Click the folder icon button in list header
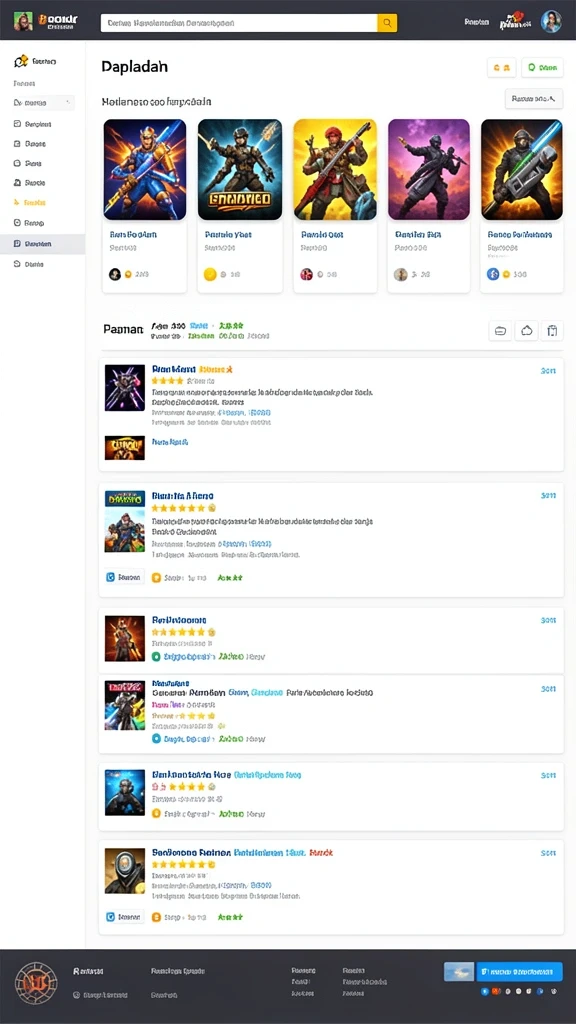Image resolution: width=576 pixels, height=1024 pixels. click(x=500, y=330)
